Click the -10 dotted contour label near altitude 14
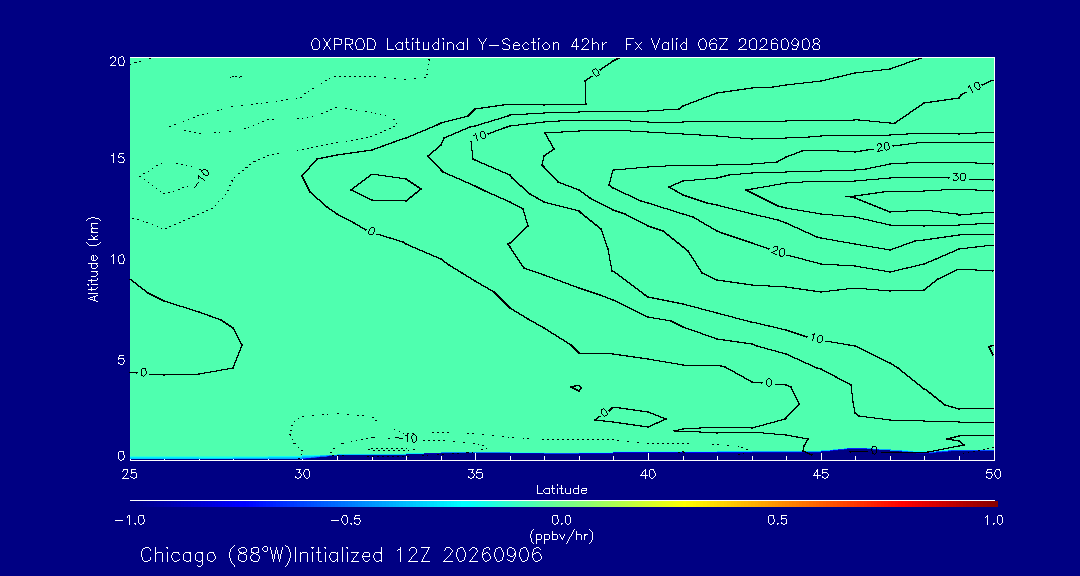The width and height of the screenshot is (1080, 576). coord(202,177)
